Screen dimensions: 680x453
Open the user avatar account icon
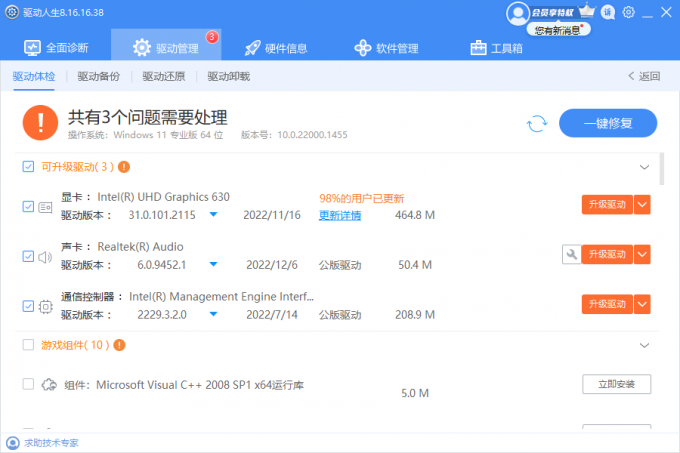click(517, 12)
